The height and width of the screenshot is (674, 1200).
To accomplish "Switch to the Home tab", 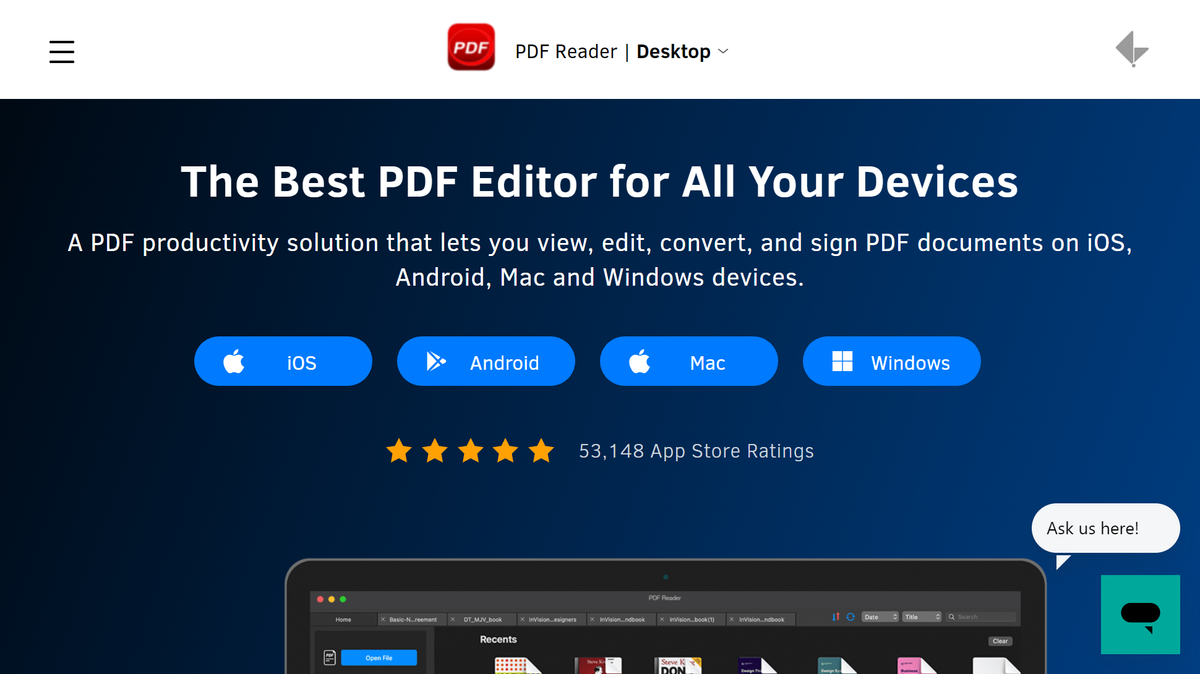I will click(x=343, y=619).
